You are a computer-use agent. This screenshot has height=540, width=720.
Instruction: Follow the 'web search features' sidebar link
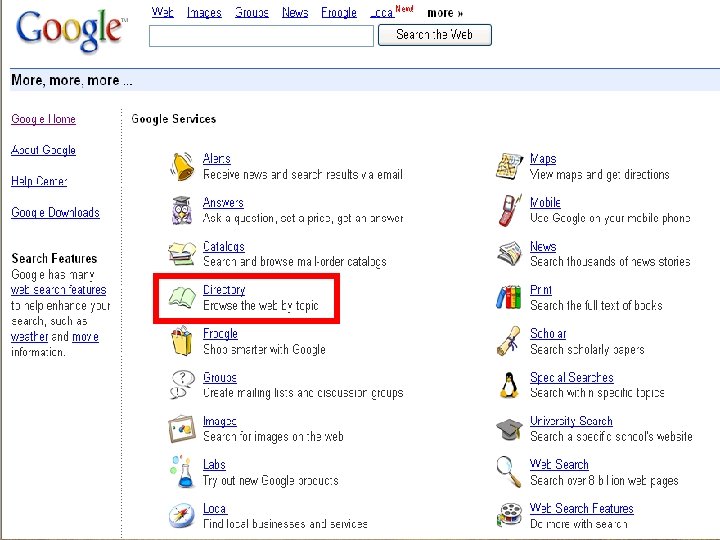tap(58, 290)
